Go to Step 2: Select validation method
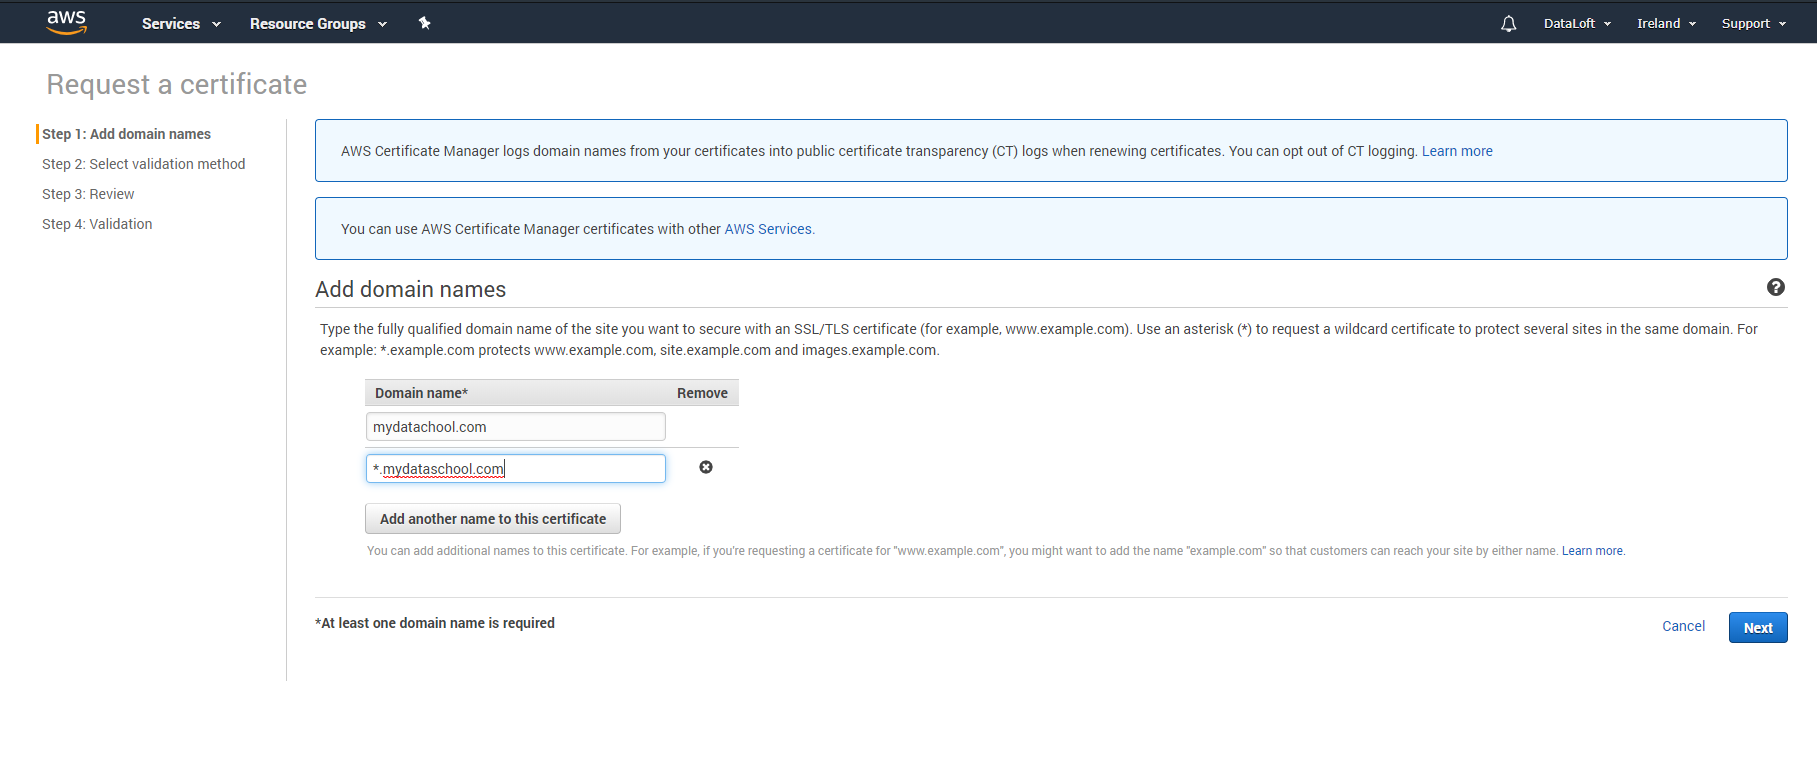Screen dimensions: 1817x770 click(x=143, y=164)
